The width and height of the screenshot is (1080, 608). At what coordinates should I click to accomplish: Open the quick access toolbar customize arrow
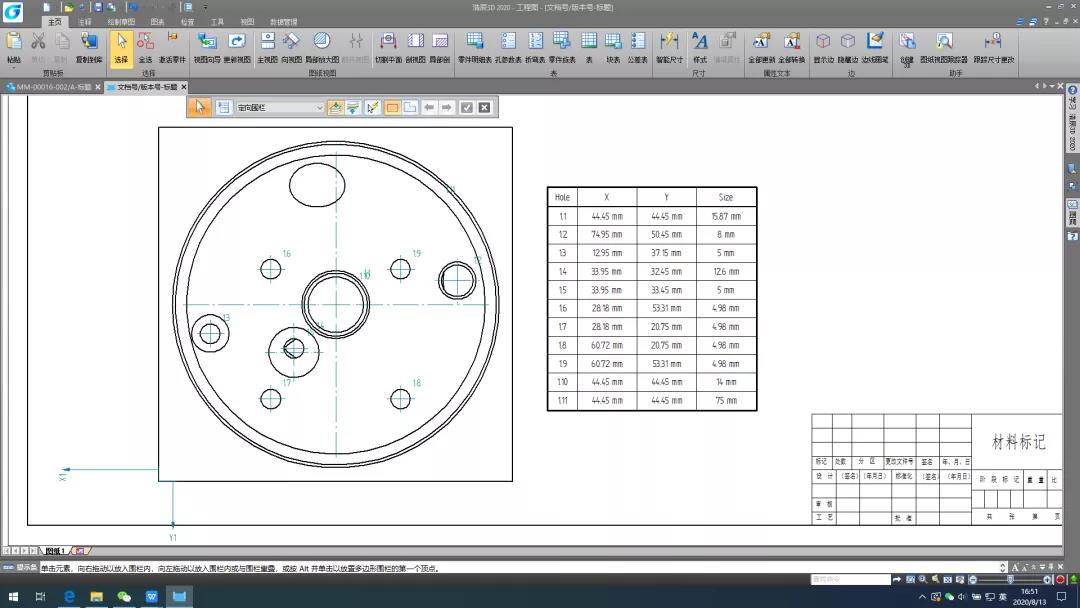[x=205, y=7]
